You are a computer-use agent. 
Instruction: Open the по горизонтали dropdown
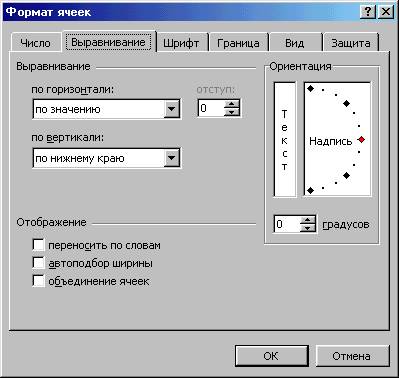172,109
